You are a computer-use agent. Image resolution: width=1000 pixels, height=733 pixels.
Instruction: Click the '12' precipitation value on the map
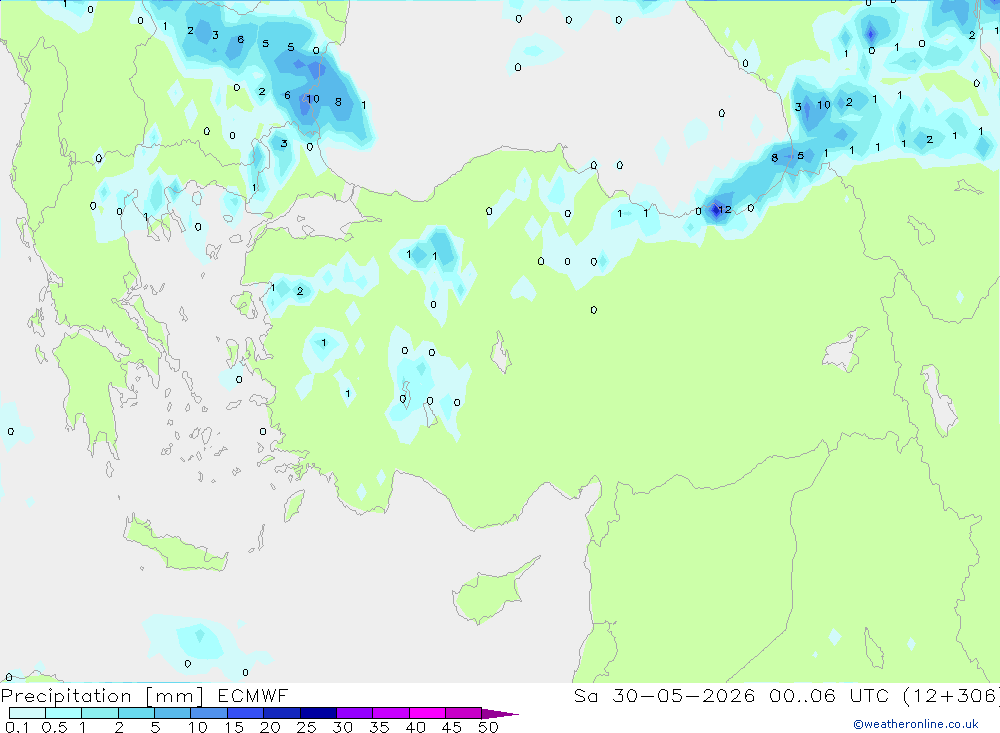coord(725,209)
